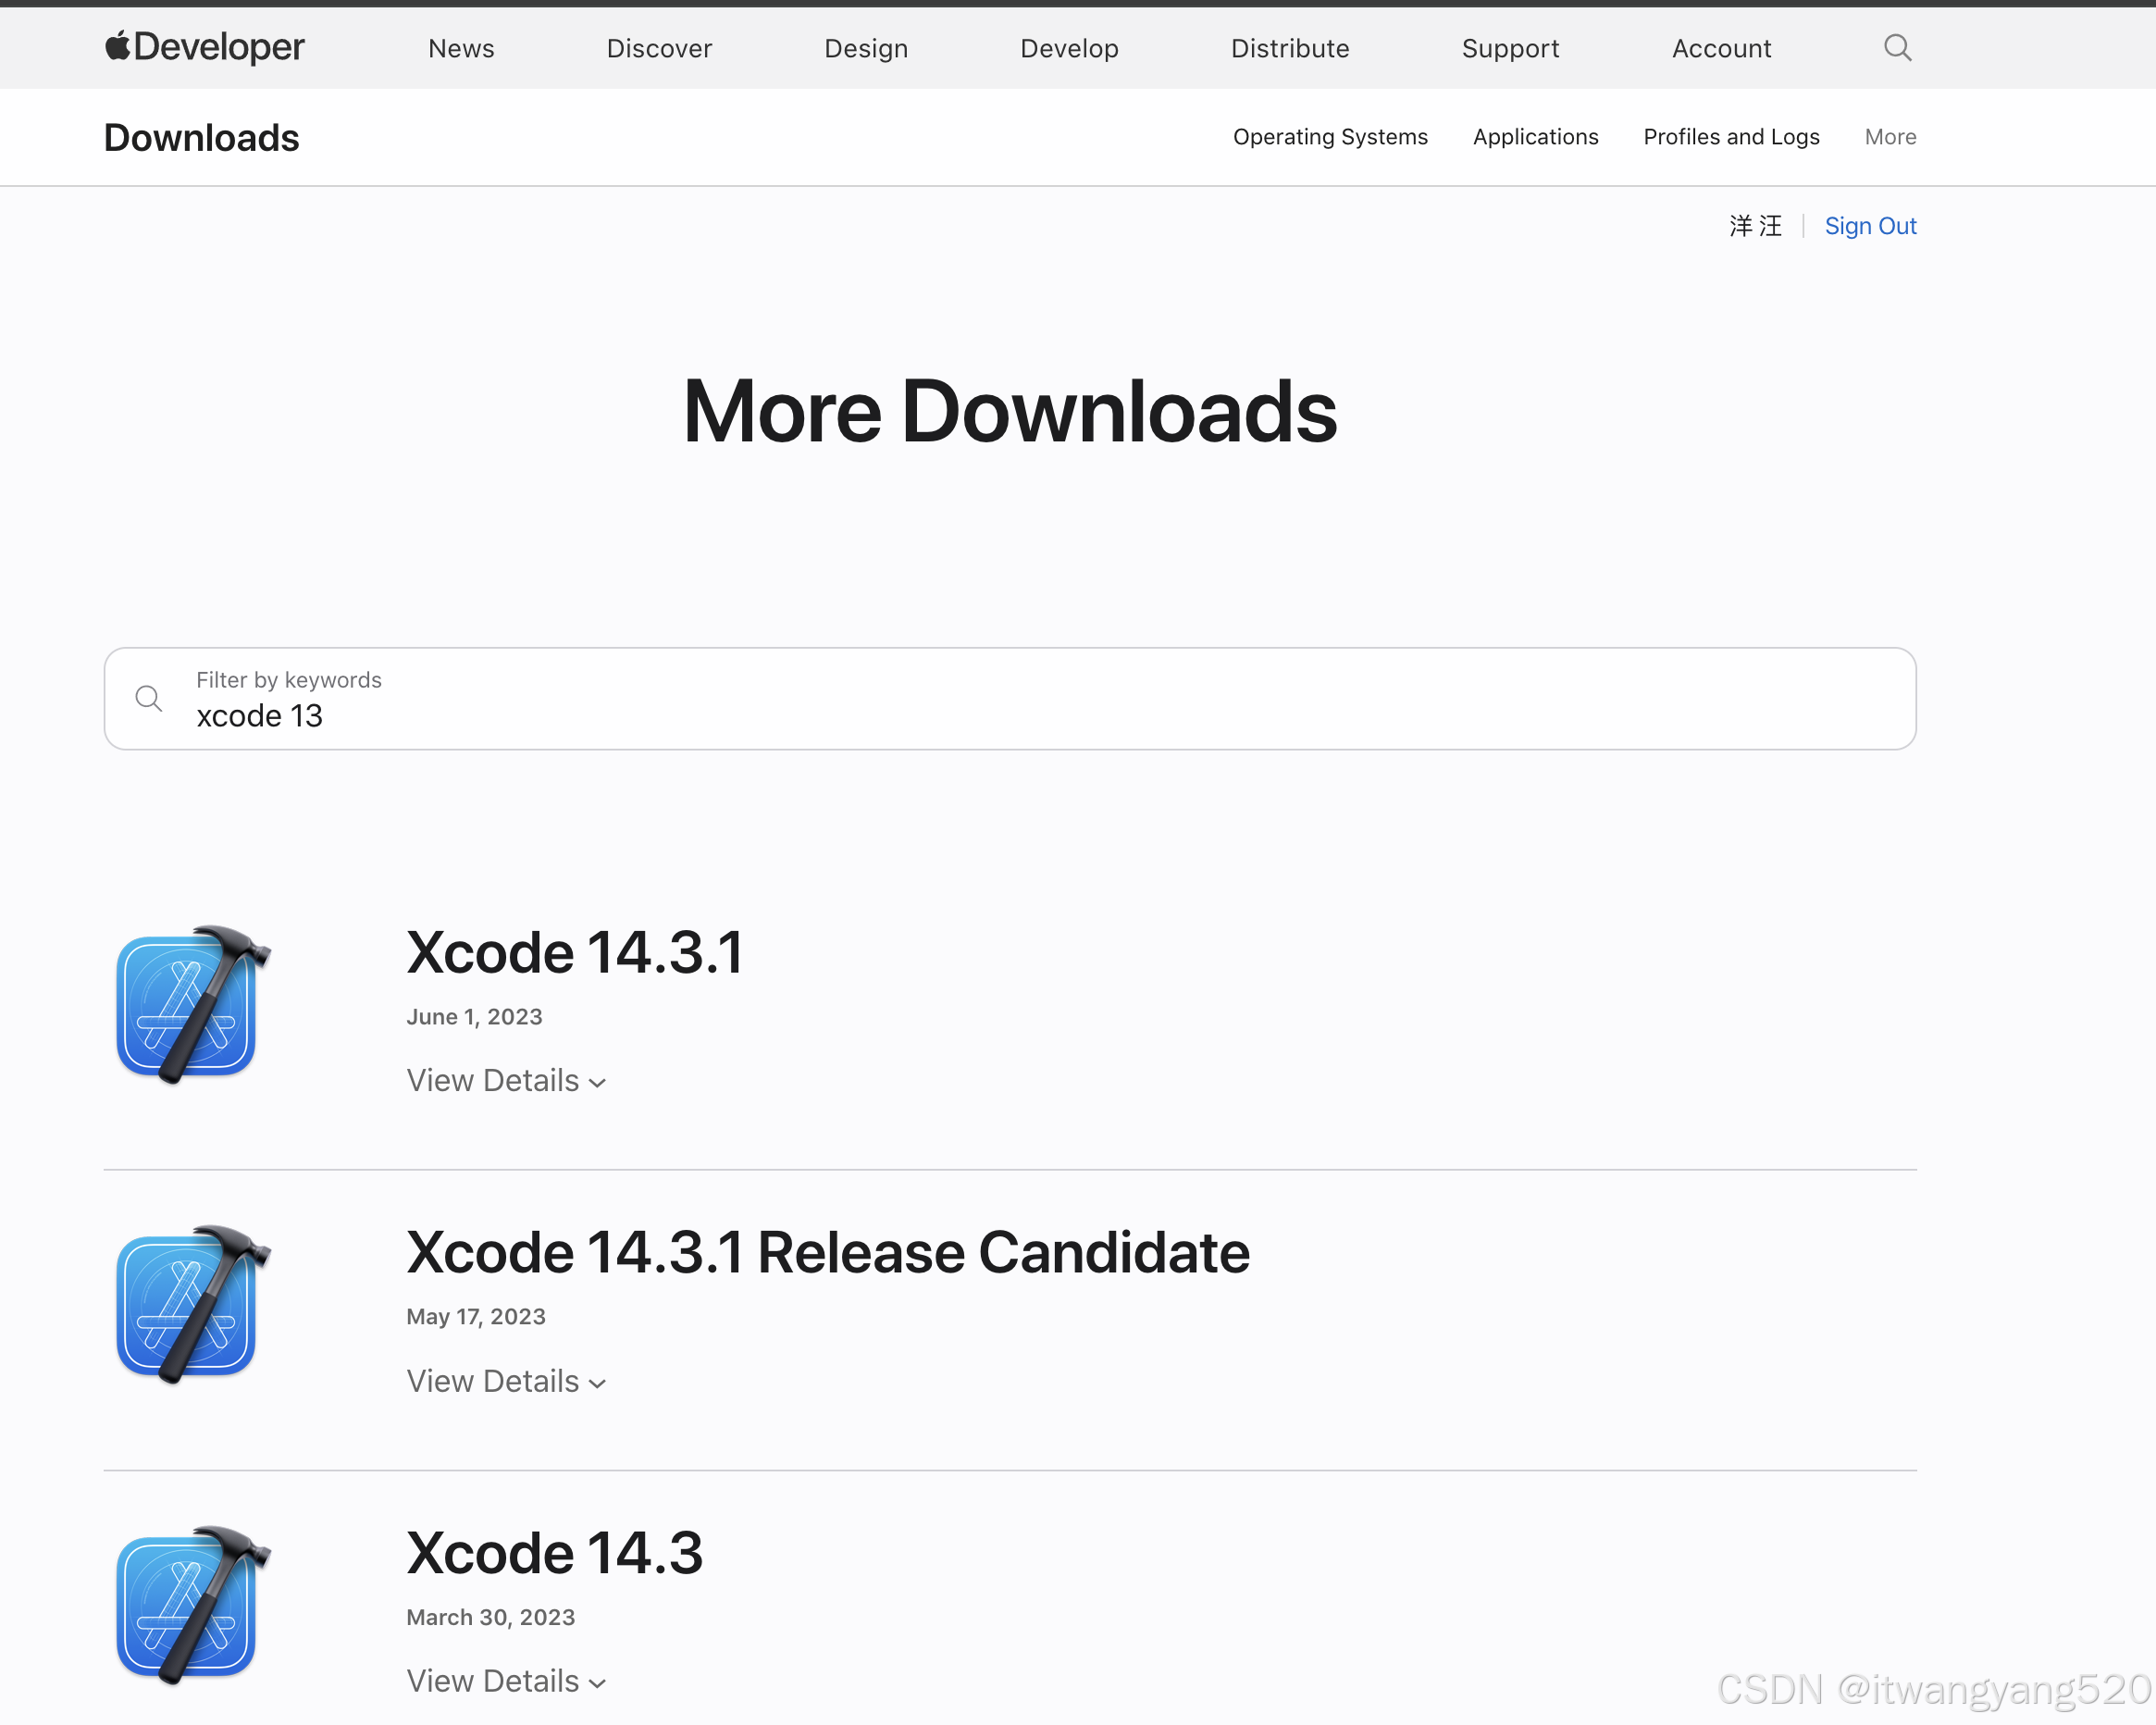Viewport: 2156px width, 1725px height.
Task: Open the Develop menu item
Action: 1069,48
